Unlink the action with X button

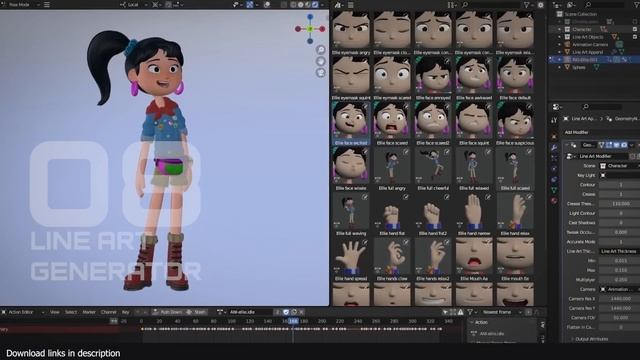302,312
